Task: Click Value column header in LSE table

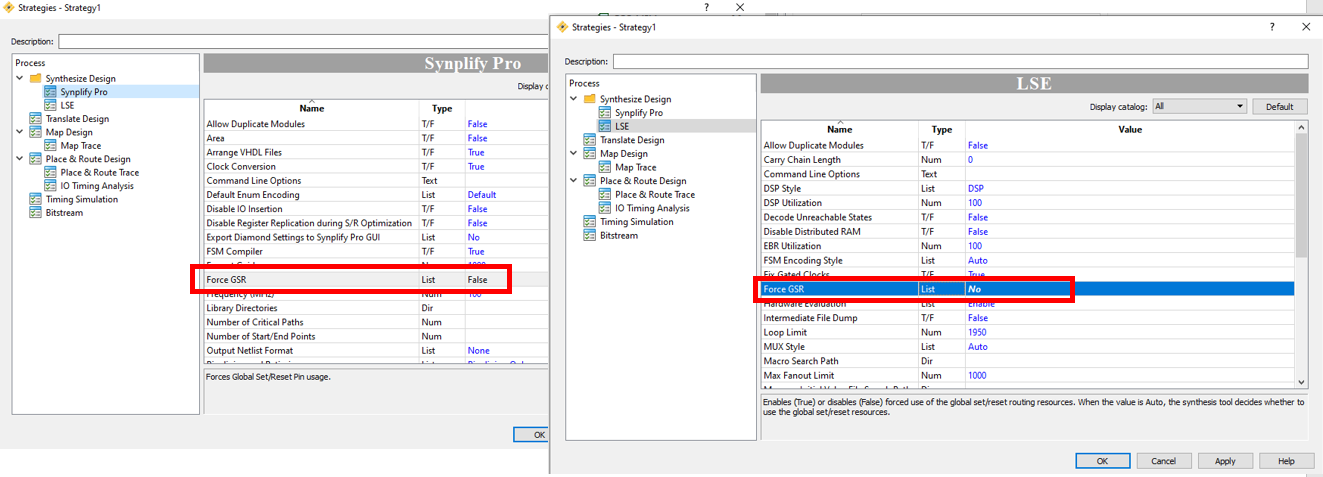Action: pyautogui.click(x=1129, y=129)
